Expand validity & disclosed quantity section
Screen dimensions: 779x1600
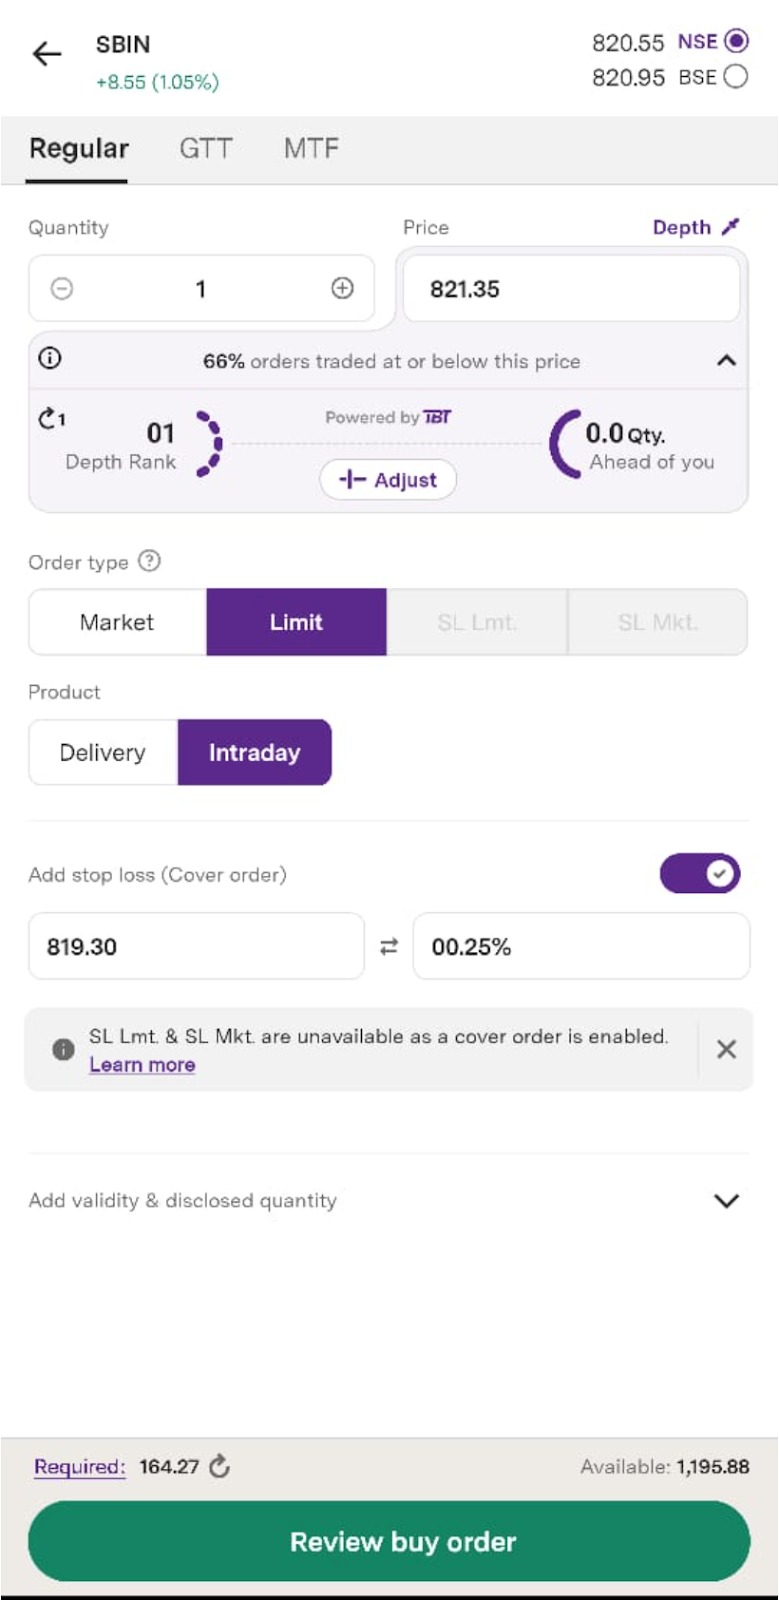pos(727,1201)
